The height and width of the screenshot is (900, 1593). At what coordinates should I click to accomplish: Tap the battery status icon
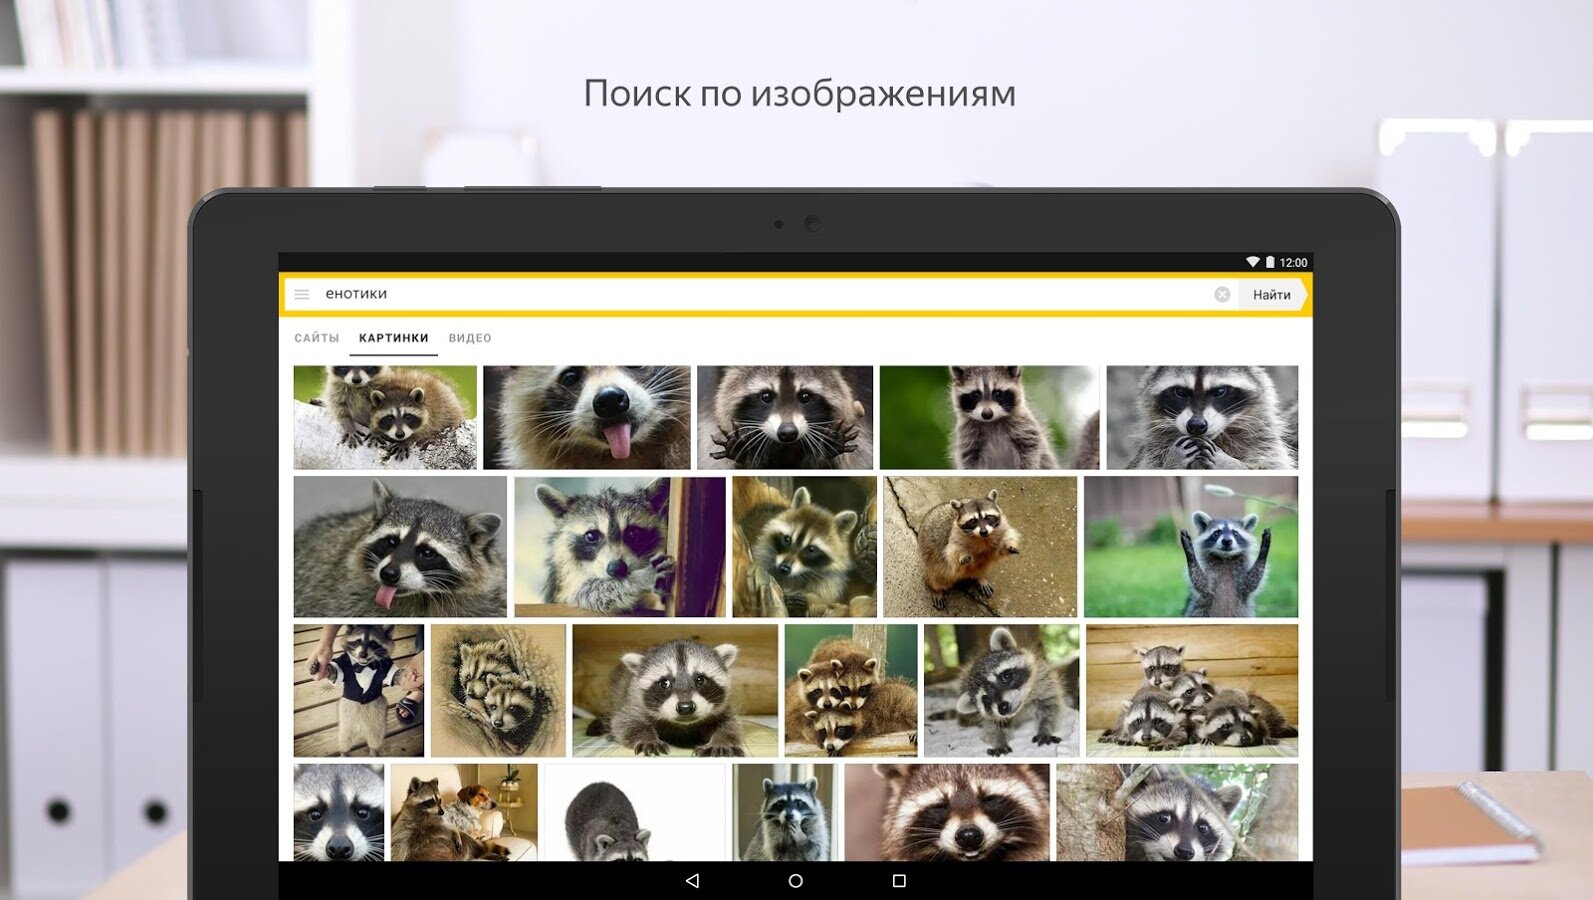coord(1270,262)
